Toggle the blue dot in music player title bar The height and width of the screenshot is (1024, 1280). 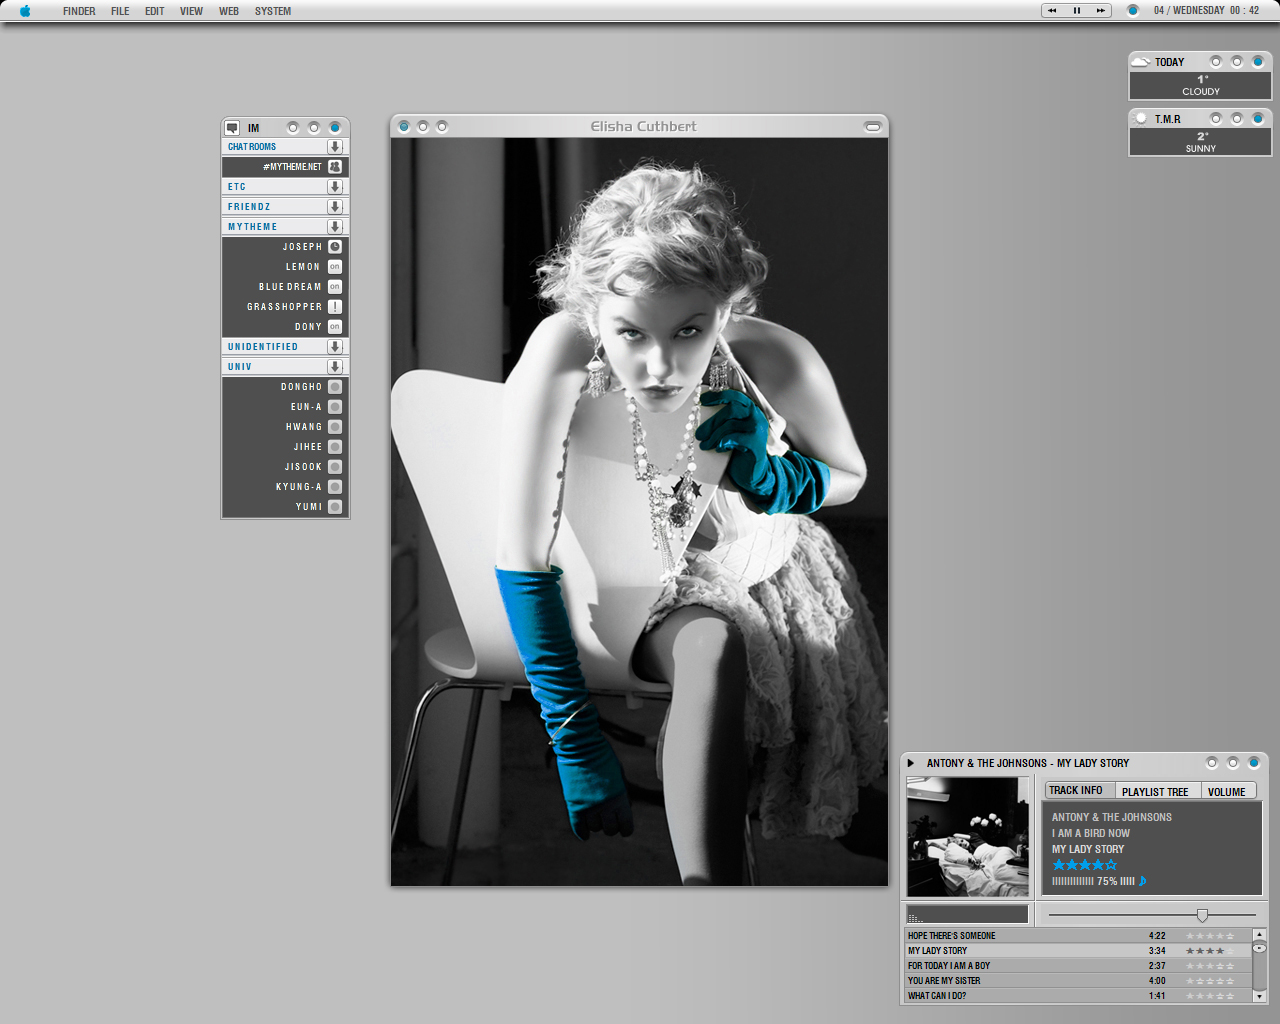(1253, 763)
